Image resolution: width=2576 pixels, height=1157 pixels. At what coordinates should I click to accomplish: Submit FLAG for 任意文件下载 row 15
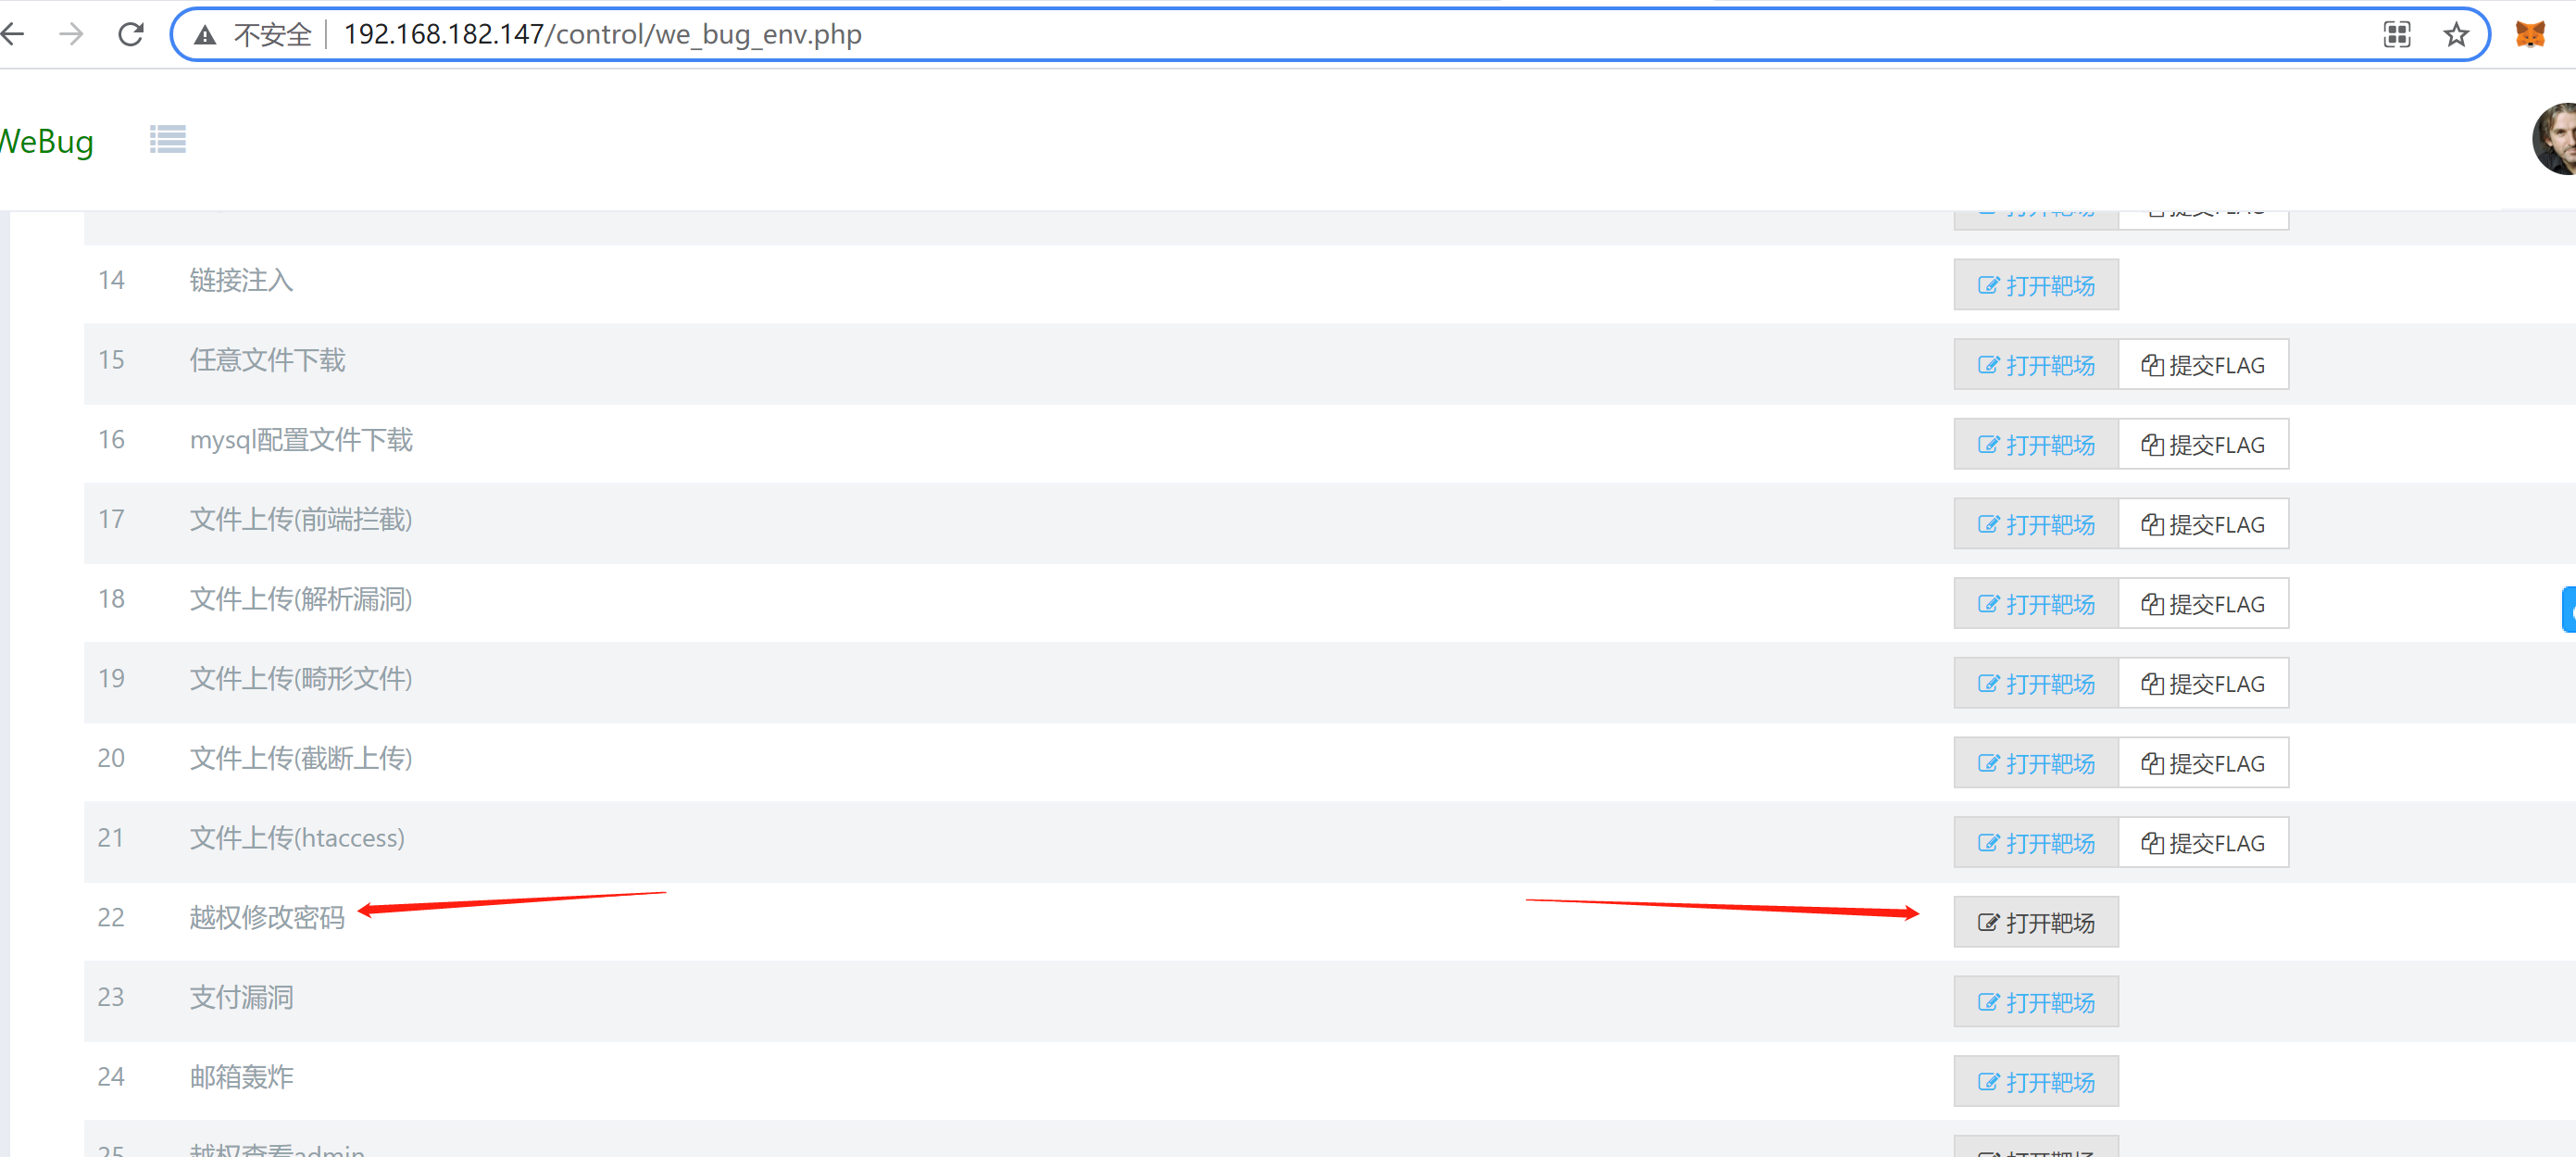[2202, 365]
